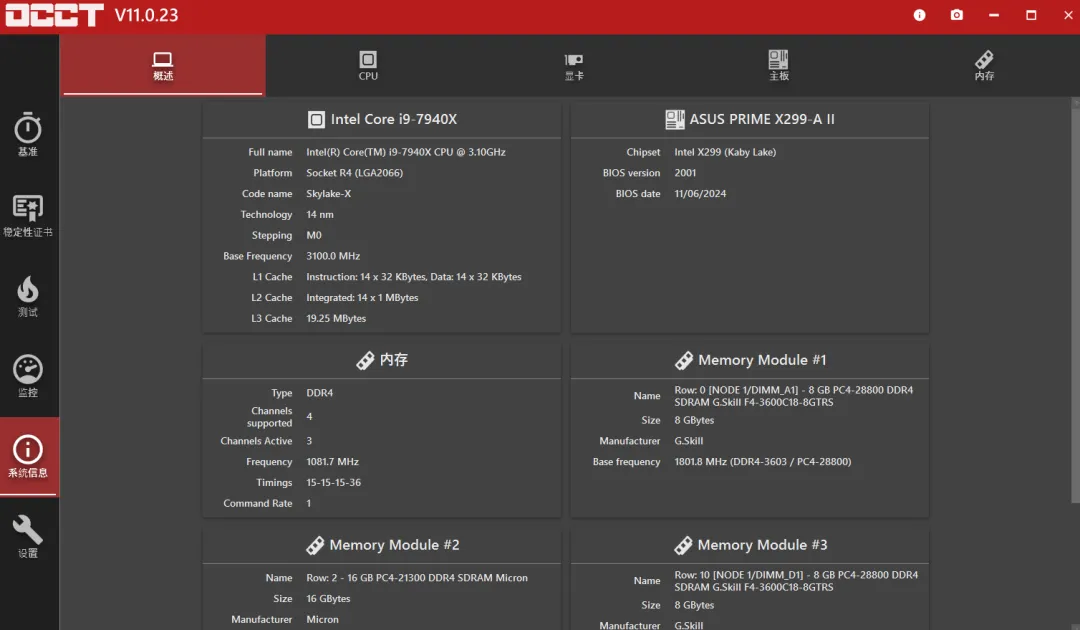Click the 'Socket R4 (LGA2066)' platform value
Viewport: 1080px width, 630px height.
(355, 173)
